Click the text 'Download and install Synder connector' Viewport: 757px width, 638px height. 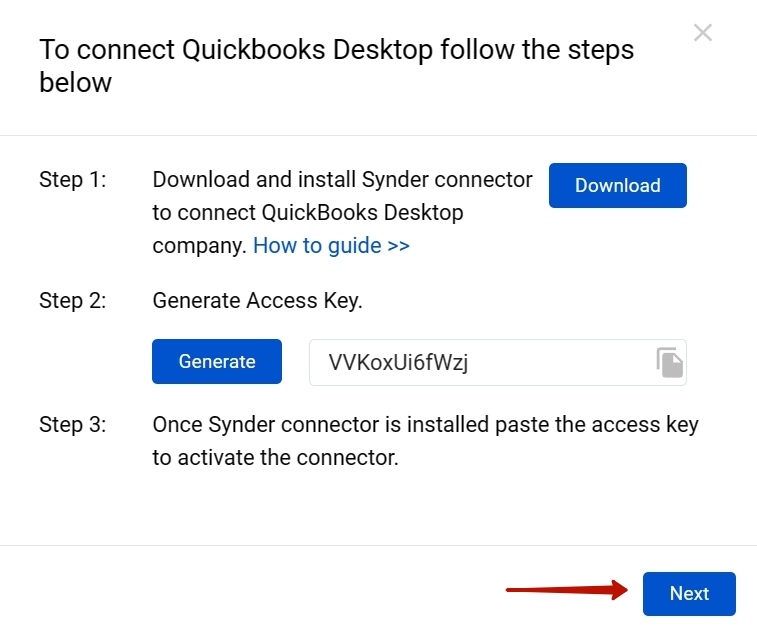tap(342, 180)
